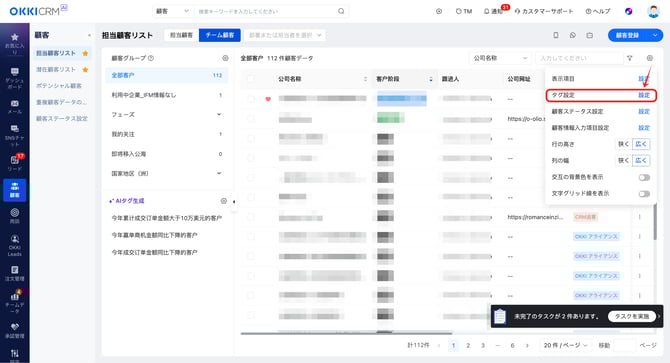This screenshot has height=363, width=670.
Task: Open 顧客ステータス設定 in the submenu
Action: tap(62, 119)
